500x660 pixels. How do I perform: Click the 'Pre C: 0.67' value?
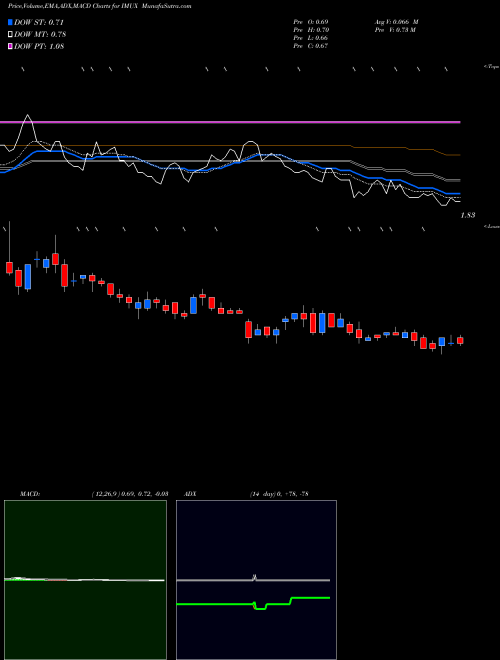pyautogui.click(x=311, y=46)
